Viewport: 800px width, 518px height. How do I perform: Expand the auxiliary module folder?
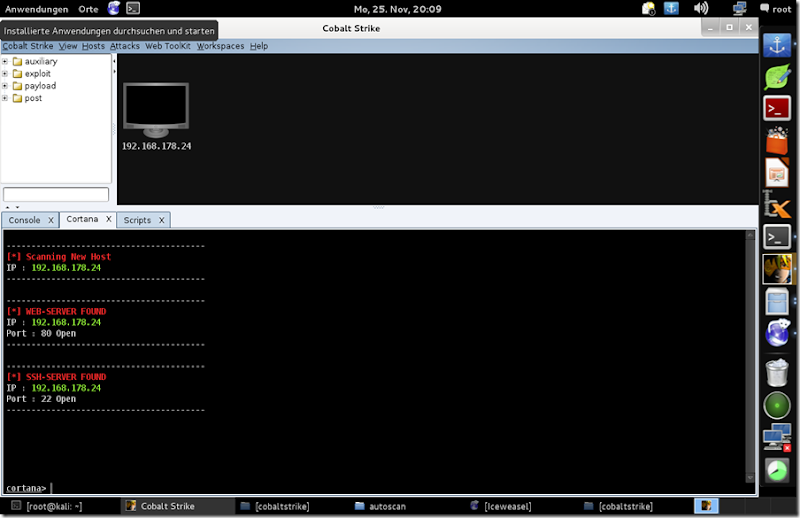5,61
